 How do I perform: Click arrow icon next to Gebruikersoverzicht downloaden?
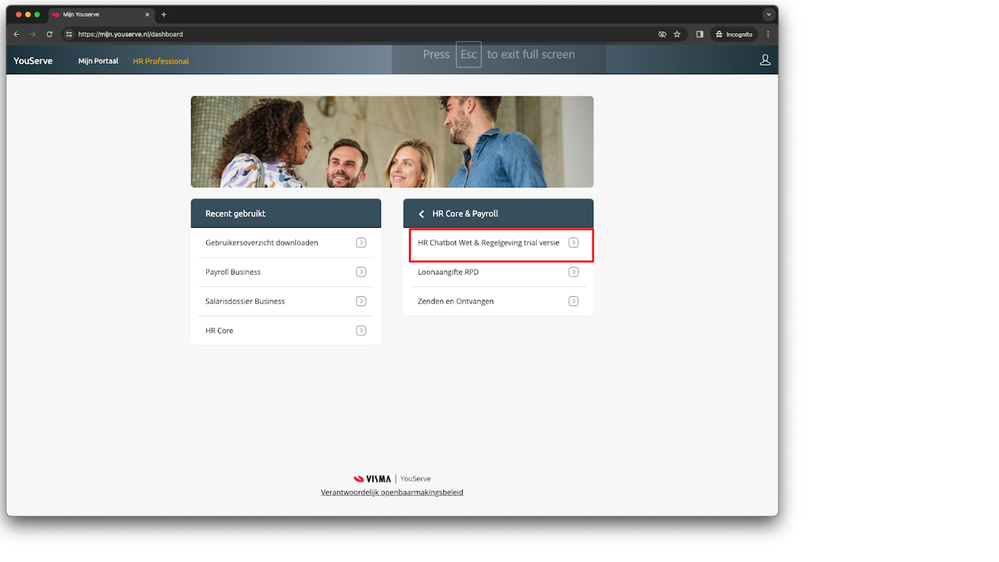361,243
